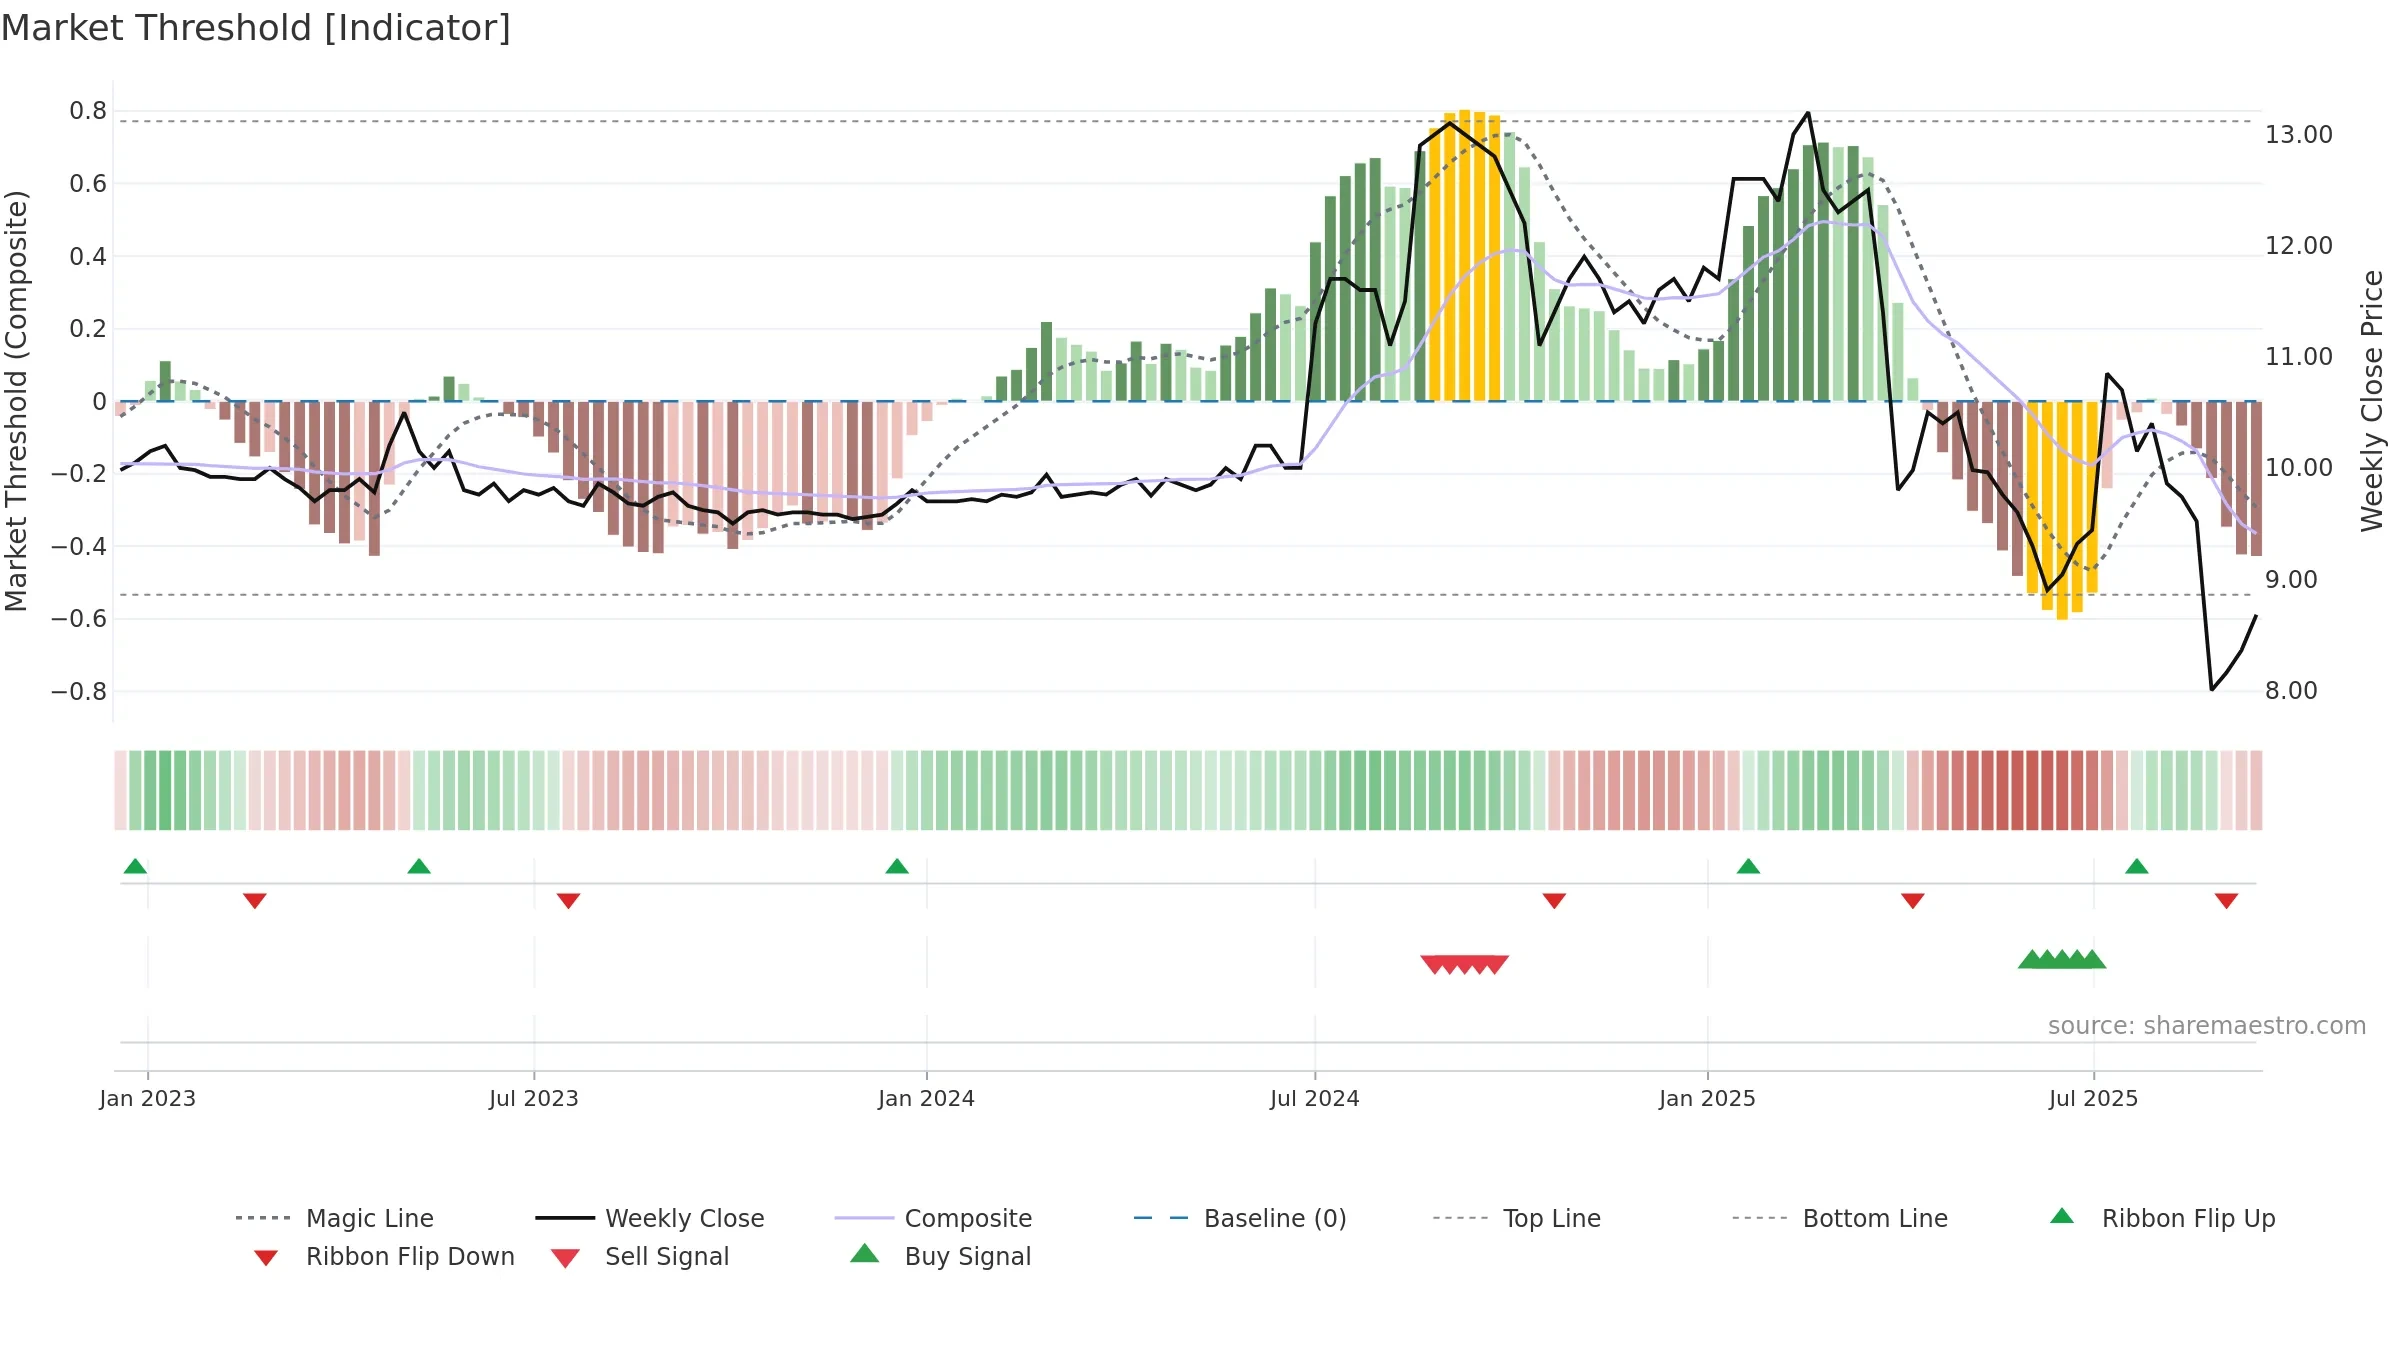This screenshot has height=1350, width=2400.
Task: Click the Ribbon Flip Up triangle at Jan 2023
Action: coord(135,866)
